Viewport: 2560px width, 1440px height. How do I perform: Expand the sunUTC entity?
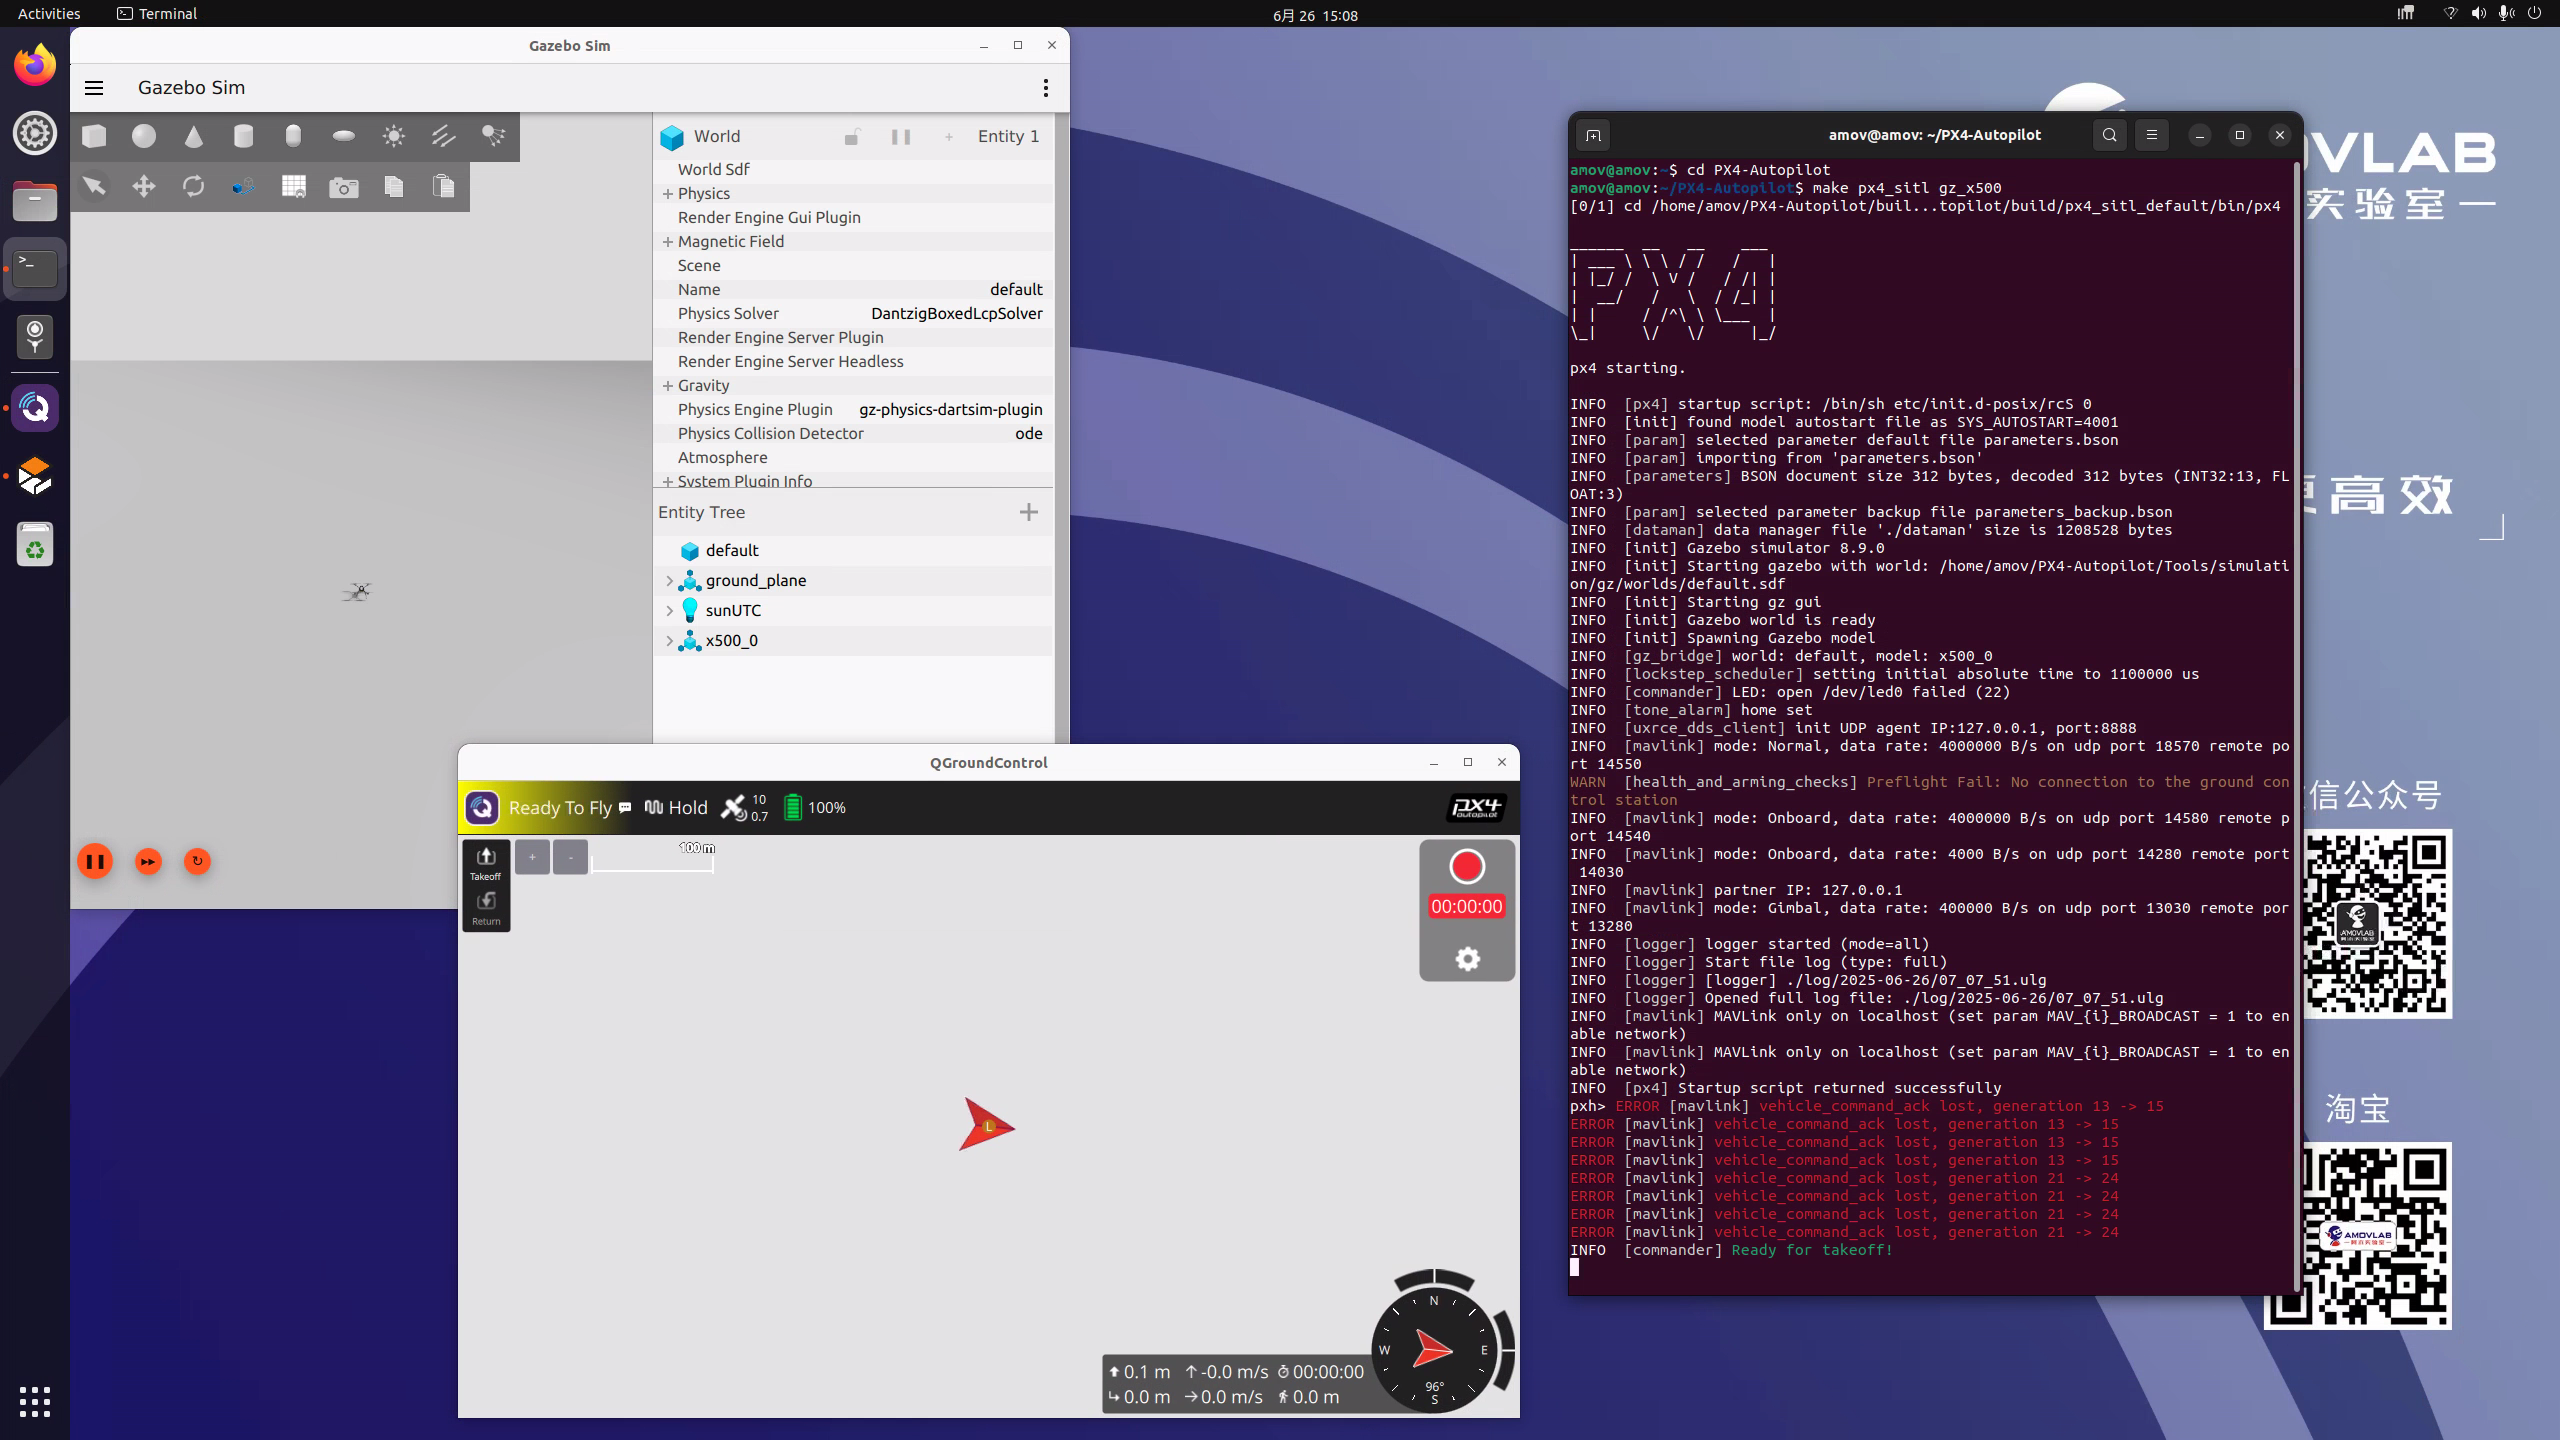tap(669, 610)
